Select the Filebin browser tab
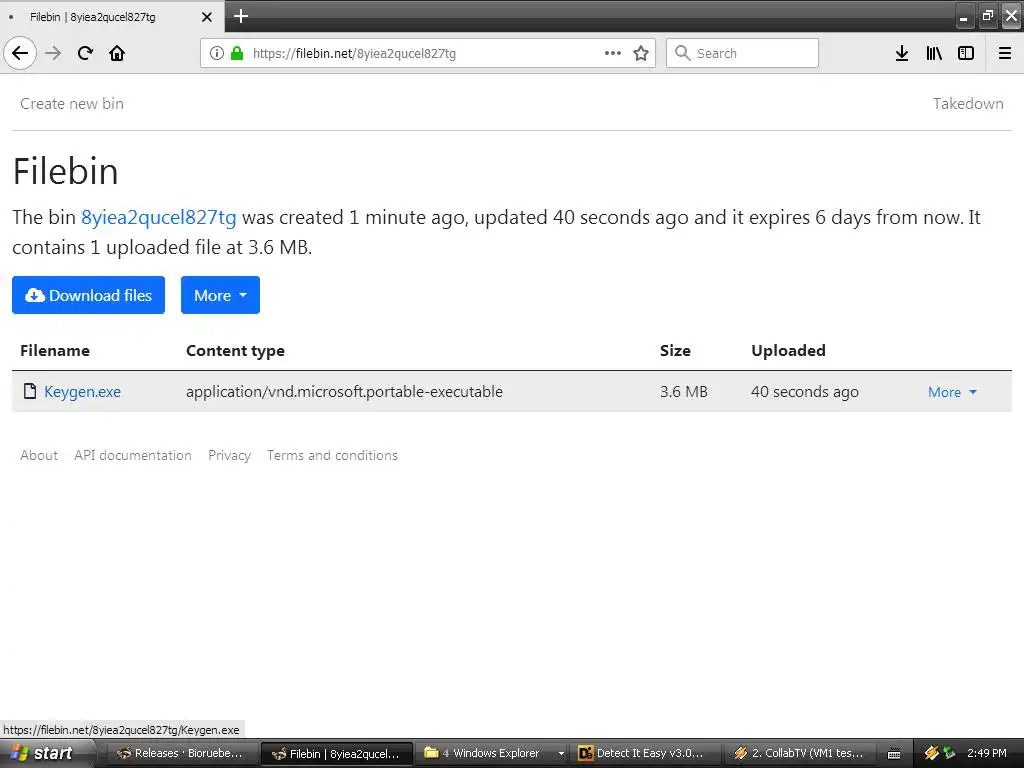The height and width of the screenshot is (768, 1024). tap(111, 16)
